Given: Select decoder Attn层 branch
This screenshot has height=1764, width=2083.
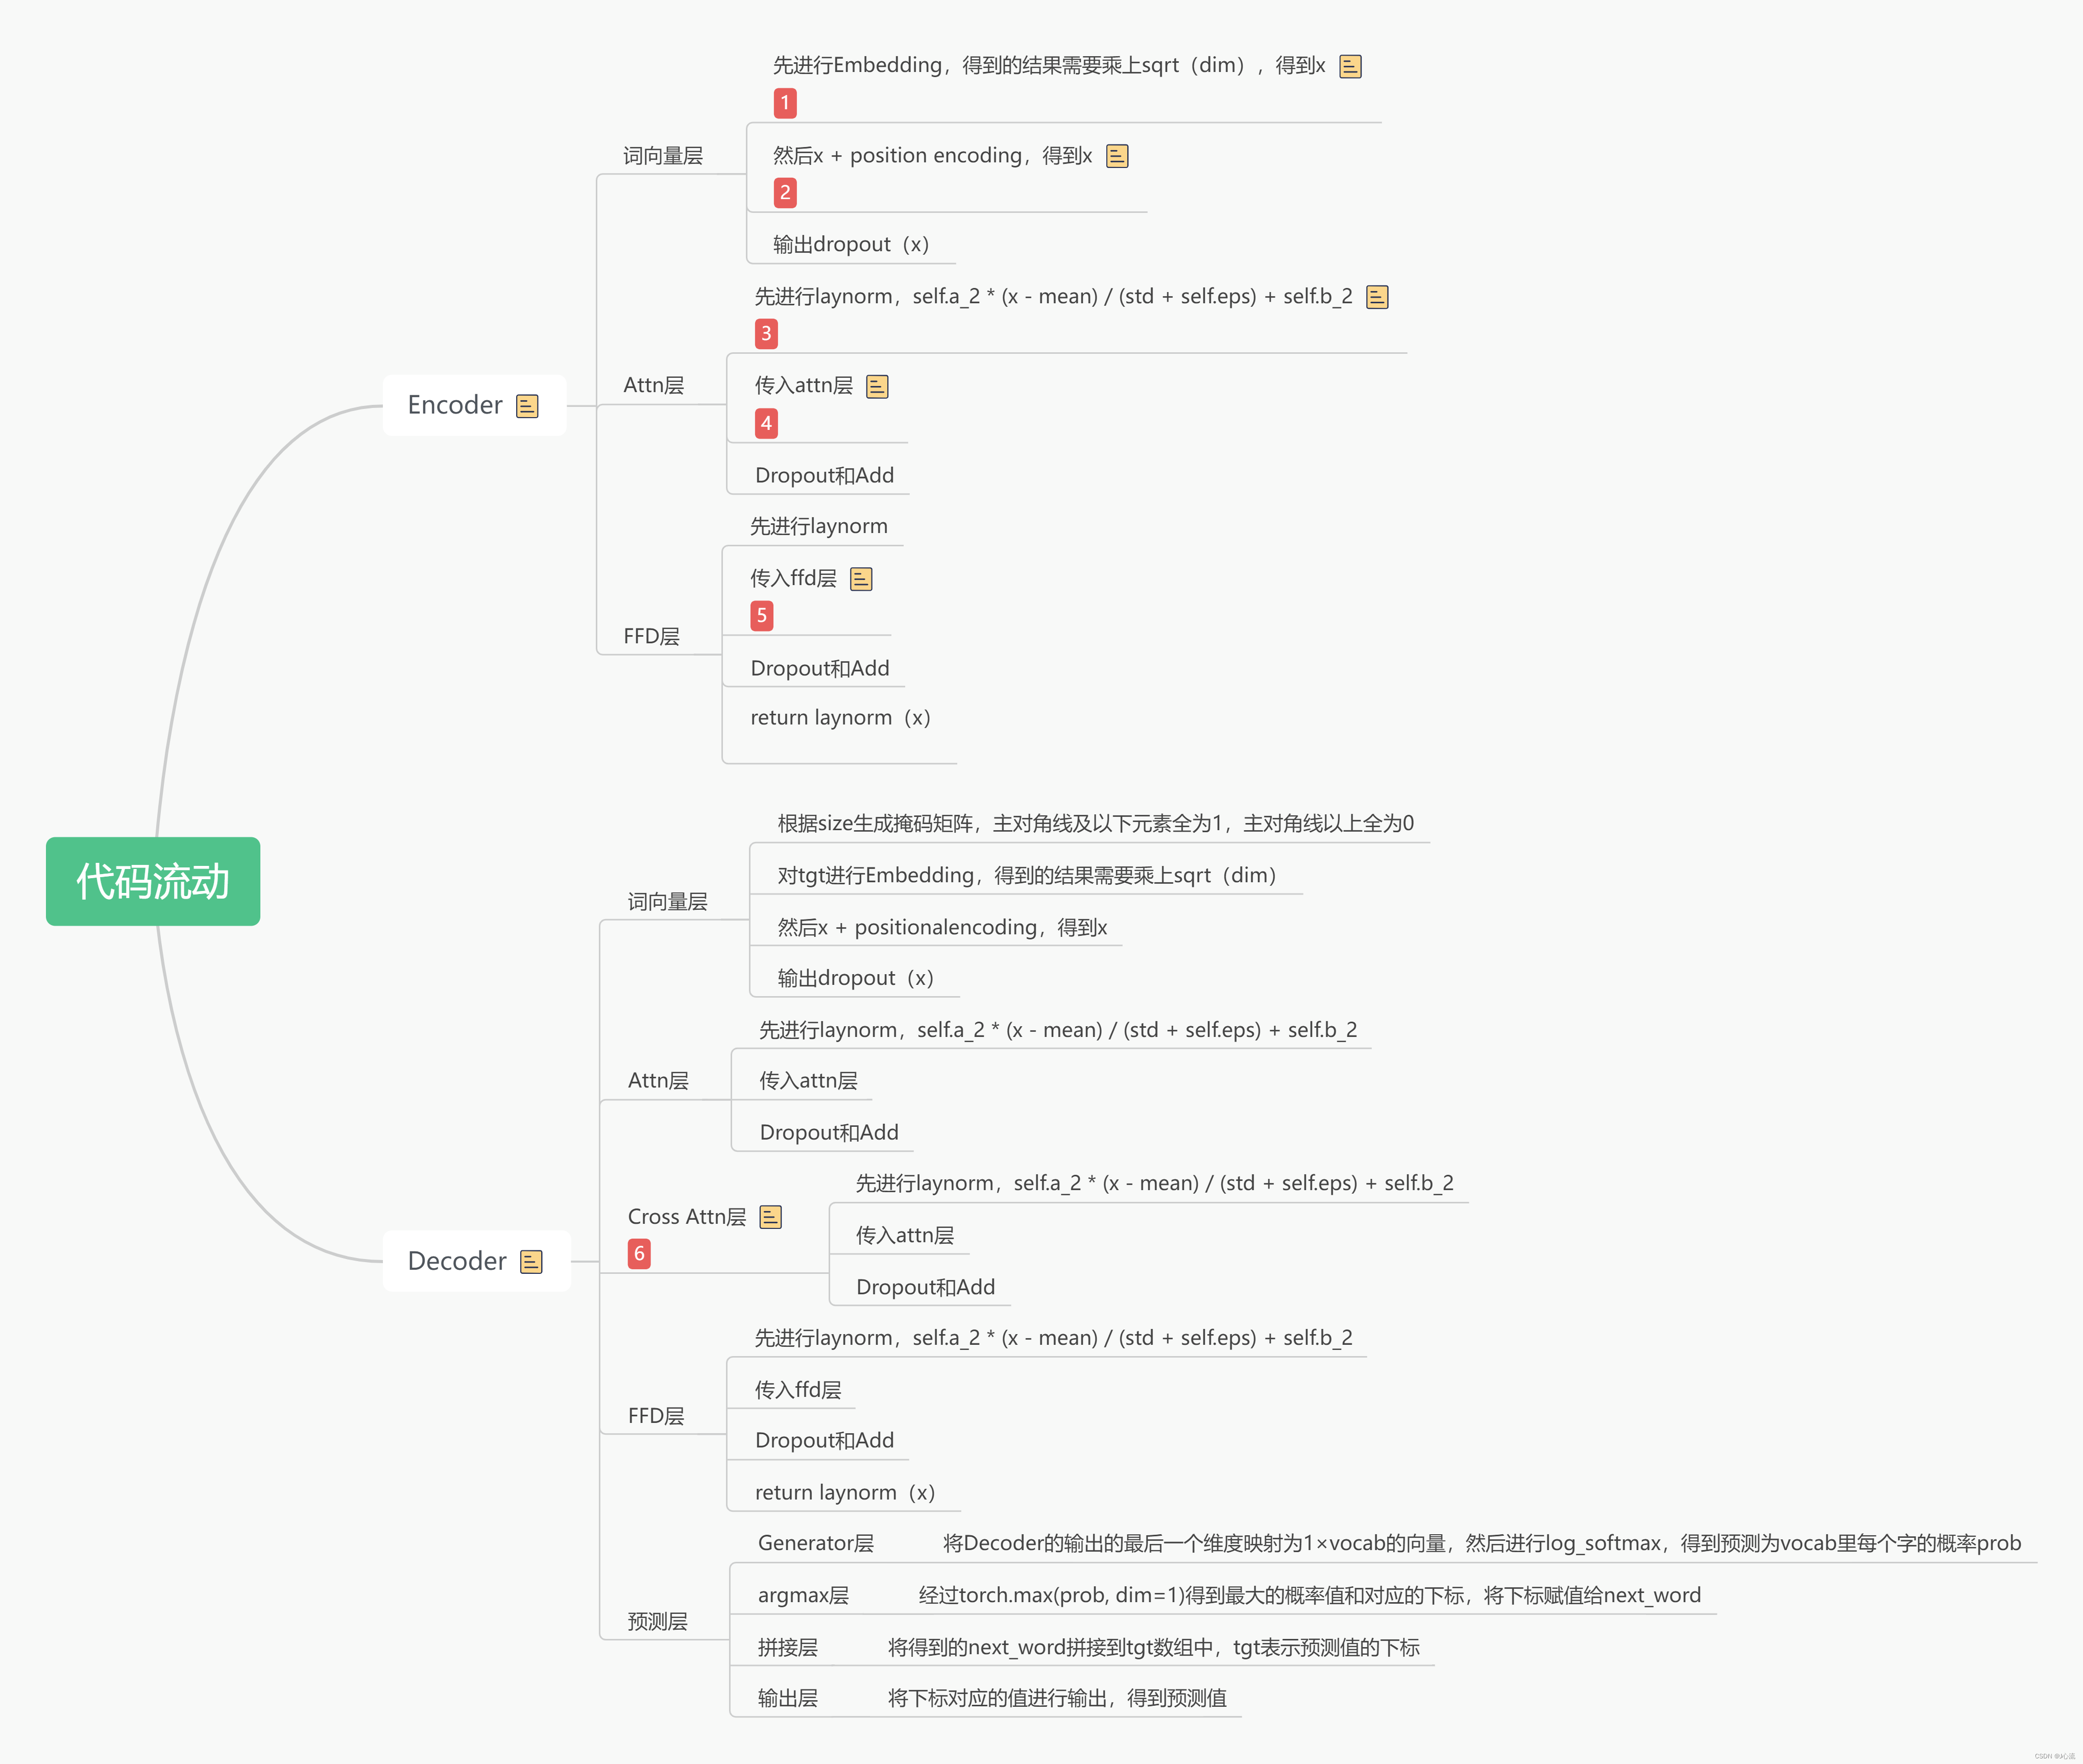Looking at the screenshot, I should [x=658, y=1081].
